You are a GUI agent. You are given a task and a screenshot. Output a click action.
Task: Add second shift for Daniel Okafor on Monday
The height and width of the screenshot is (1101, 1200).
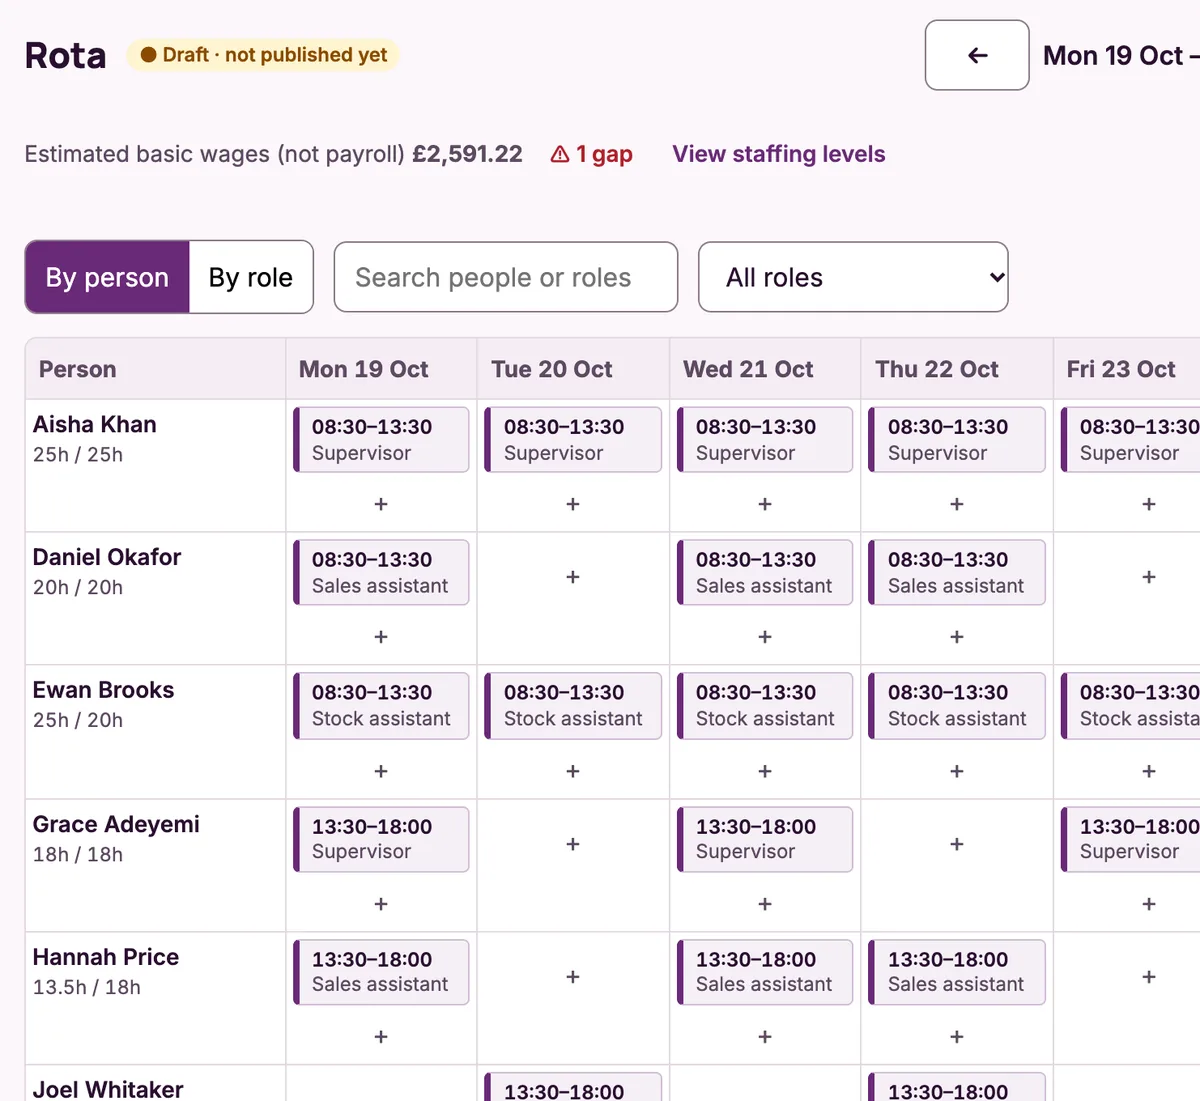pos(381,637)
